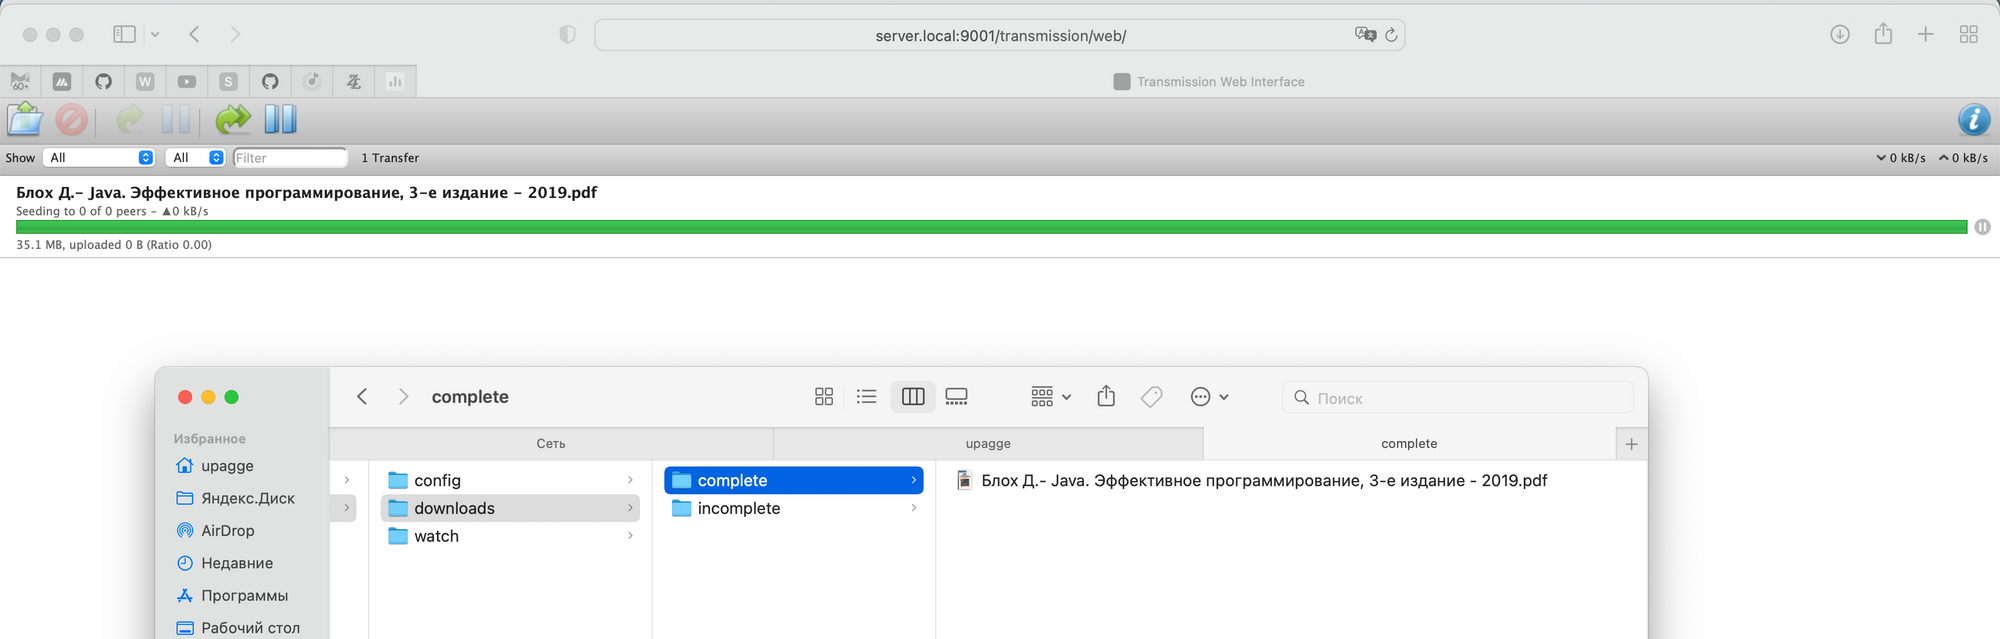Click the Finder share icon
The width and height of the screenshot is (2000, 639).
(x=1106, y=397)
